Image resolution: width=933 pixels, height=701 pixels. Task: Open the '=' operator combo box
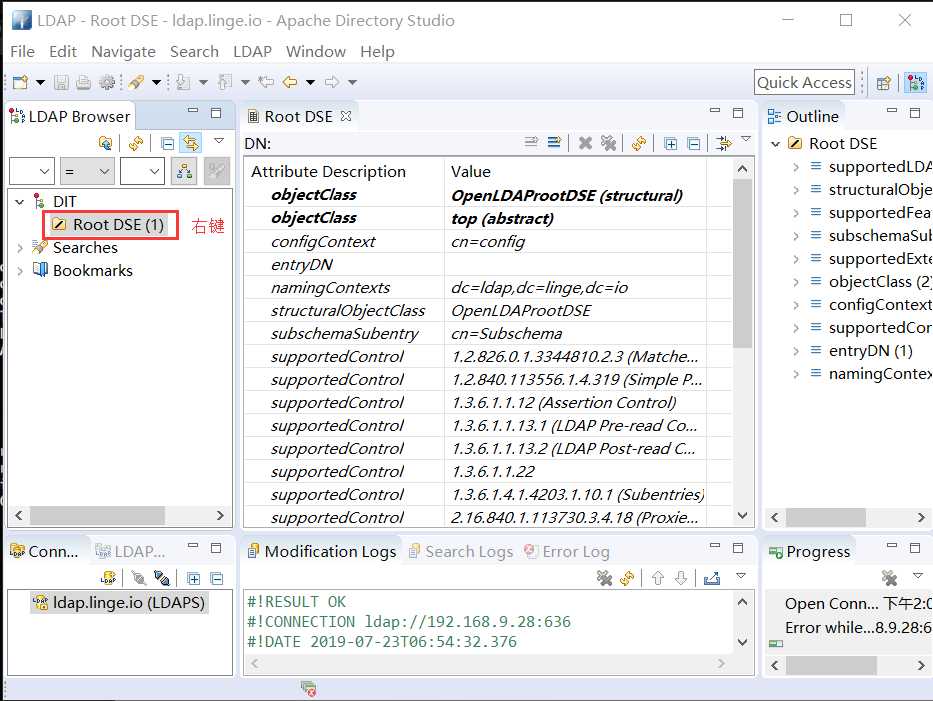click(x=87, y=172)
